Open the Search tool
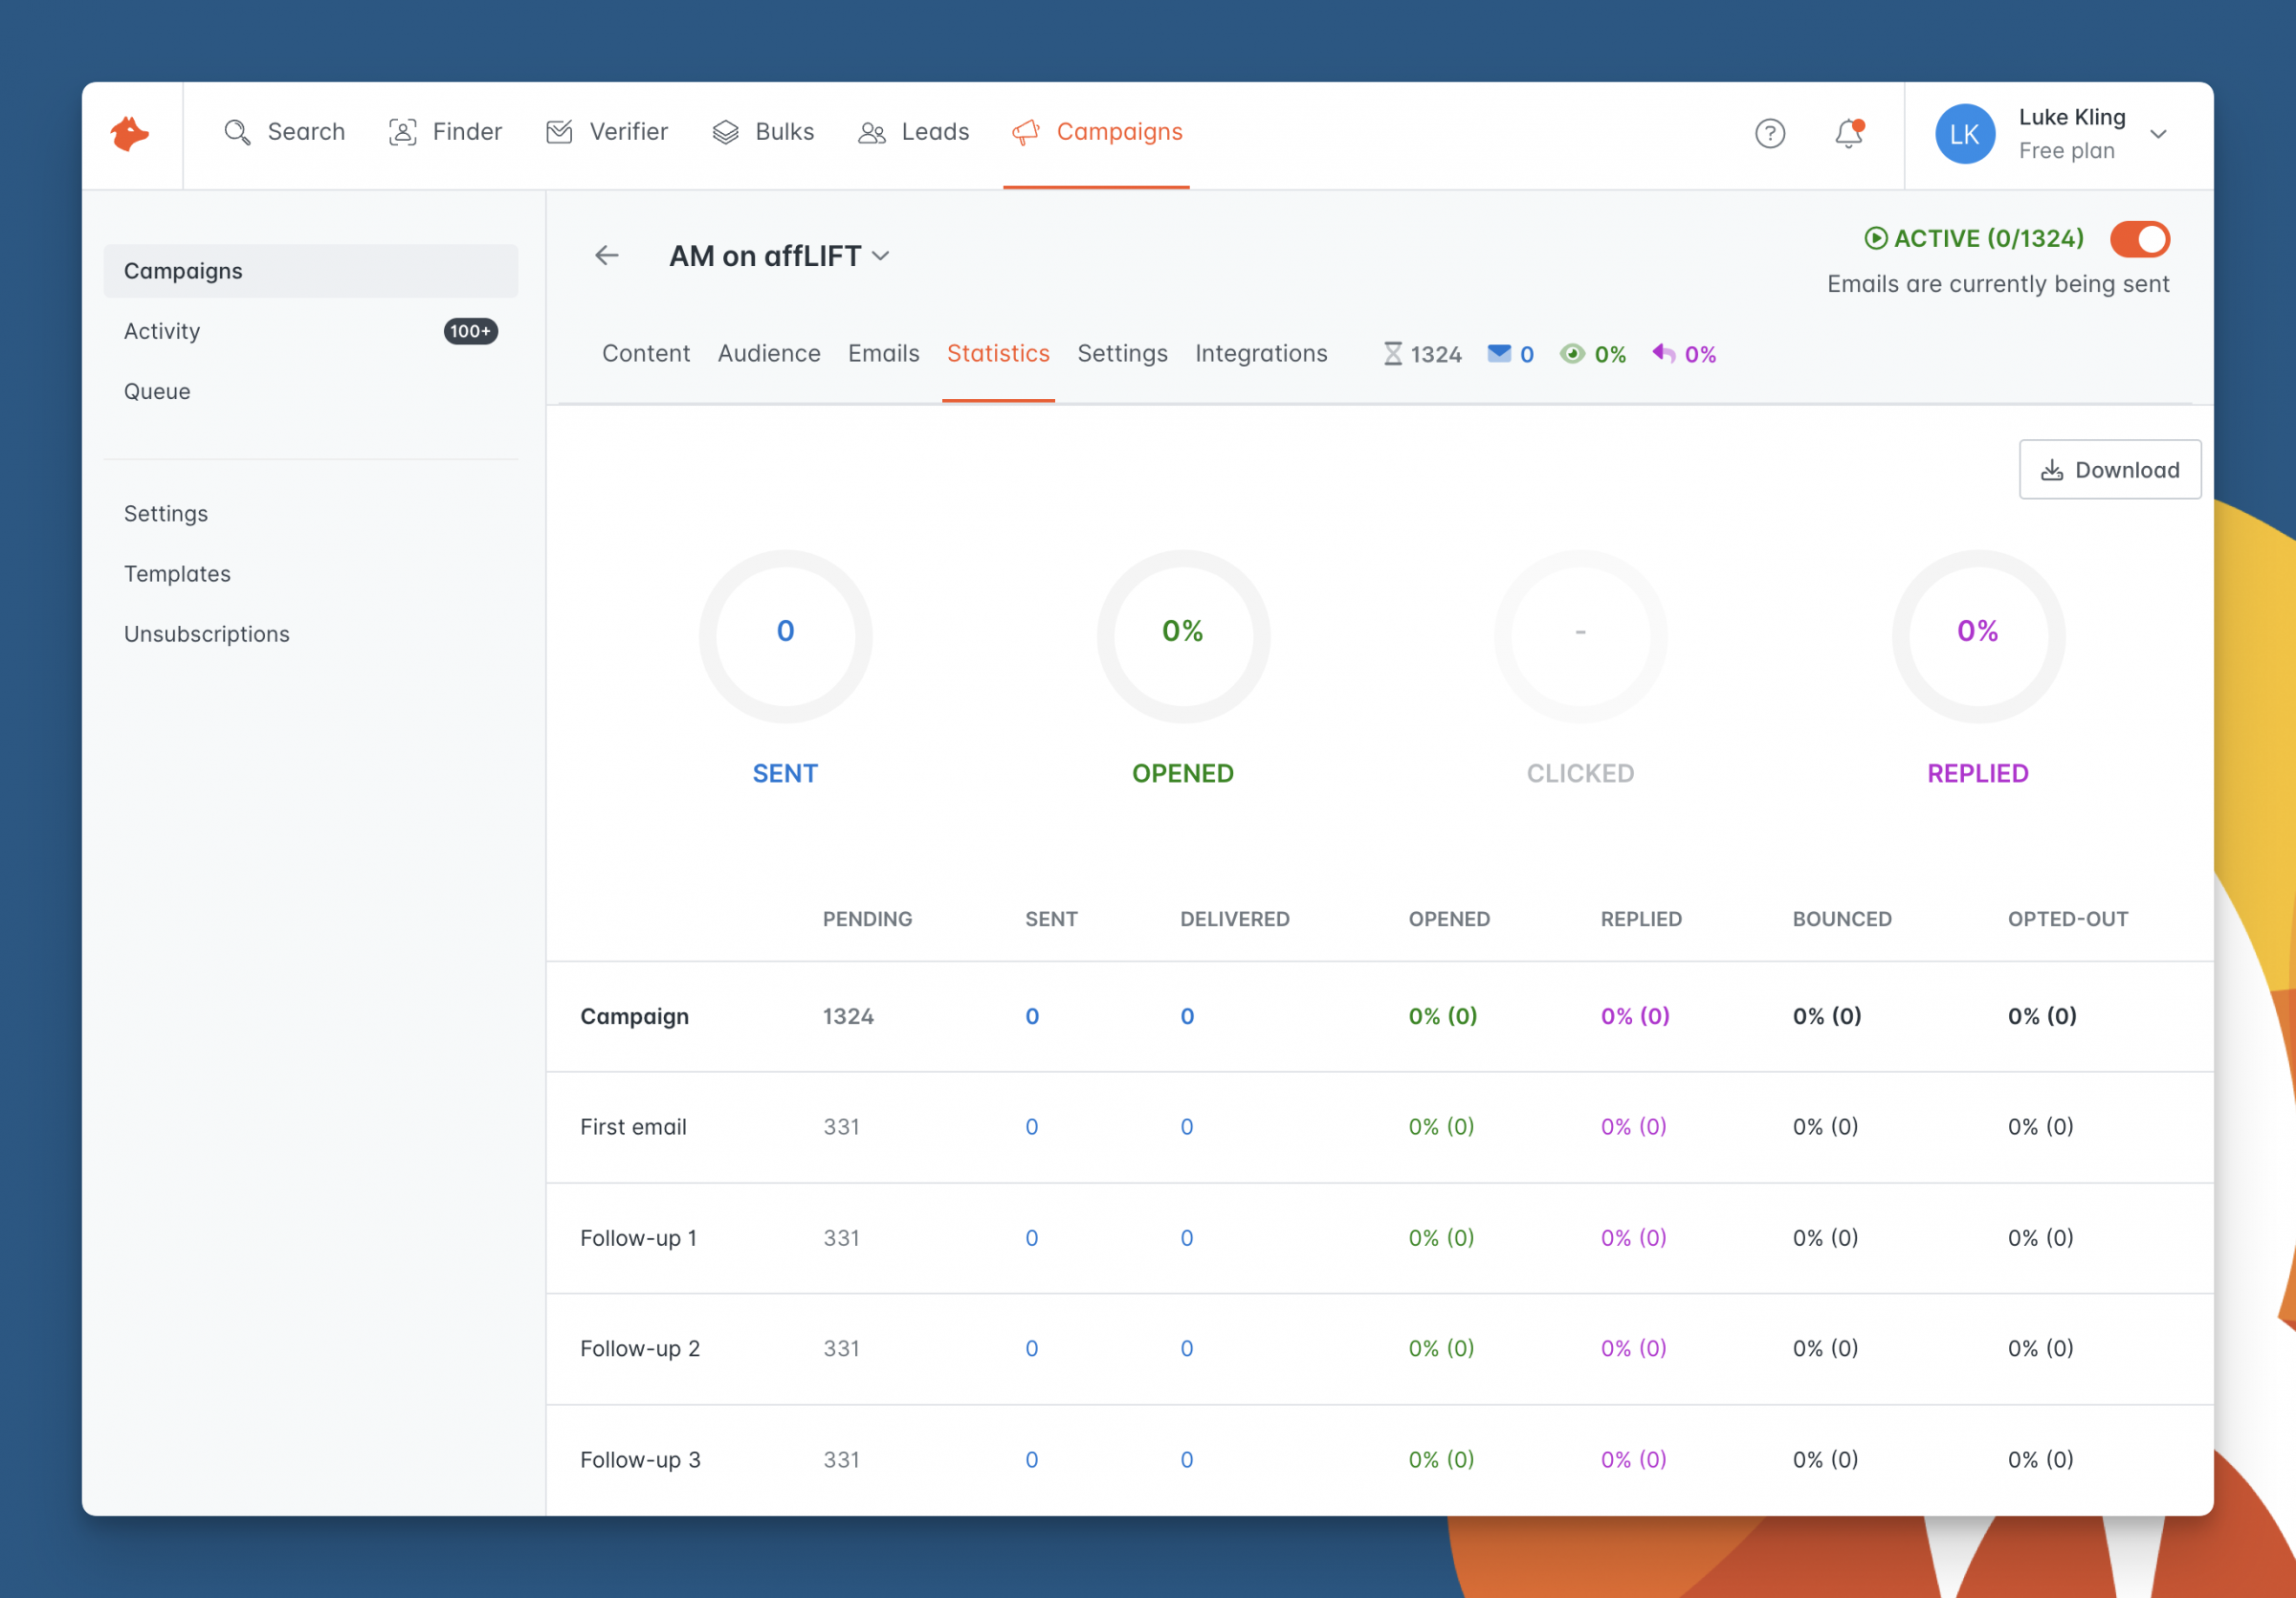This screenshot has height=1598, width=2296. coord(285,132)
